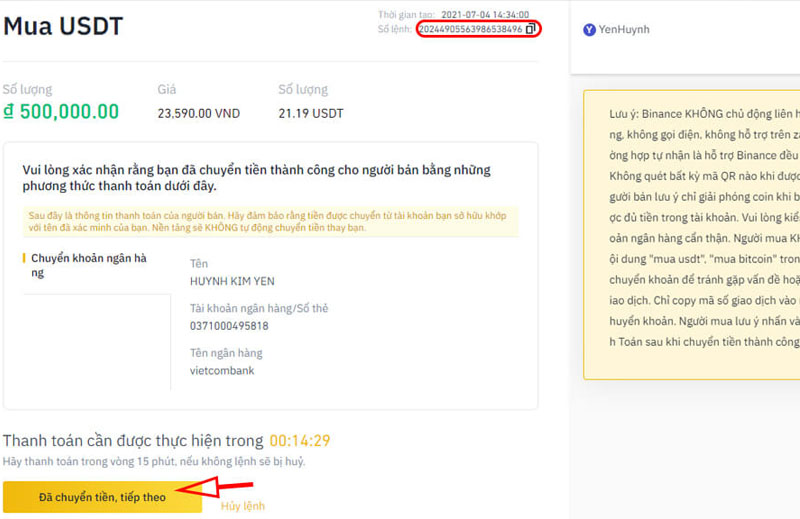Click the 'Giá' label
This screenshot has width=800, height=519.
tap(167, 89)
